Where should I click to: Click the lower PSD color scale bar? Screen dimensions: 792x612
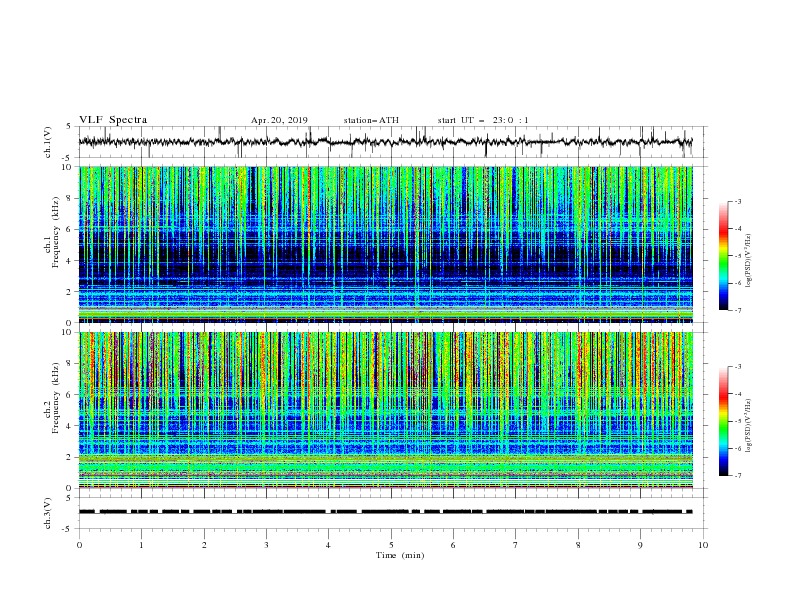[x=724, y=421]
